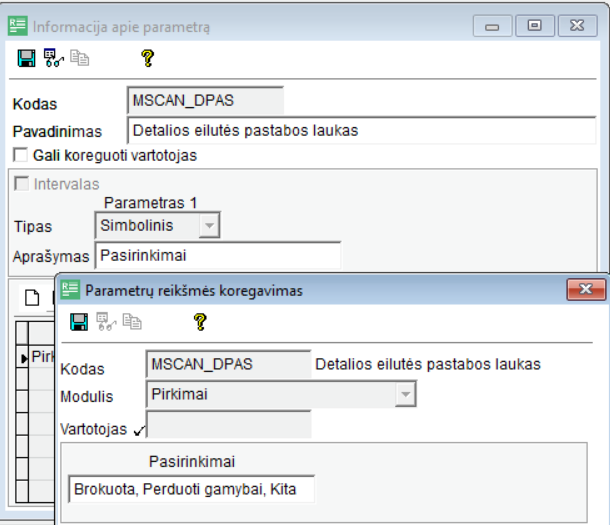Viewport: 610px width, 525px height.
Task: Maximize the Informacija apie parametrą window
Action: pyautogui.click(x=535, y=27)
